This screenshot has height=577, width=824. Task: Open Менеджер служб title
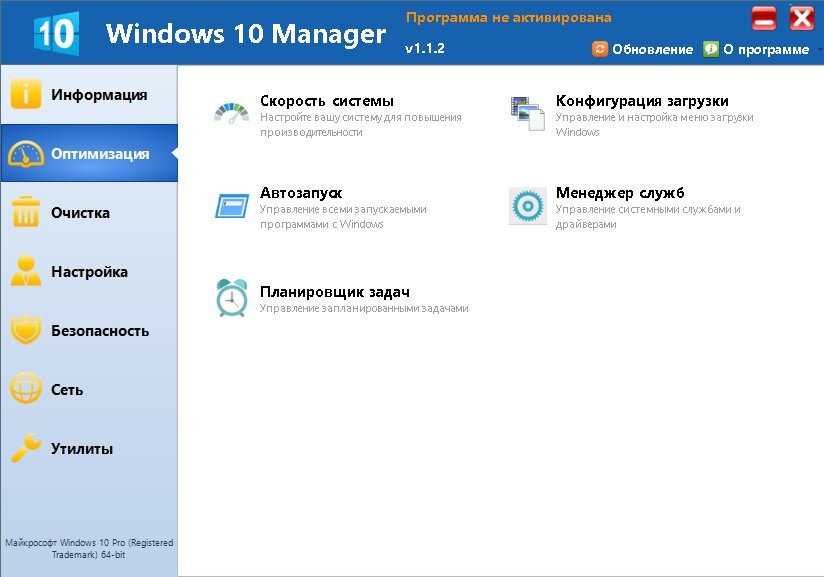pos(620,193)
